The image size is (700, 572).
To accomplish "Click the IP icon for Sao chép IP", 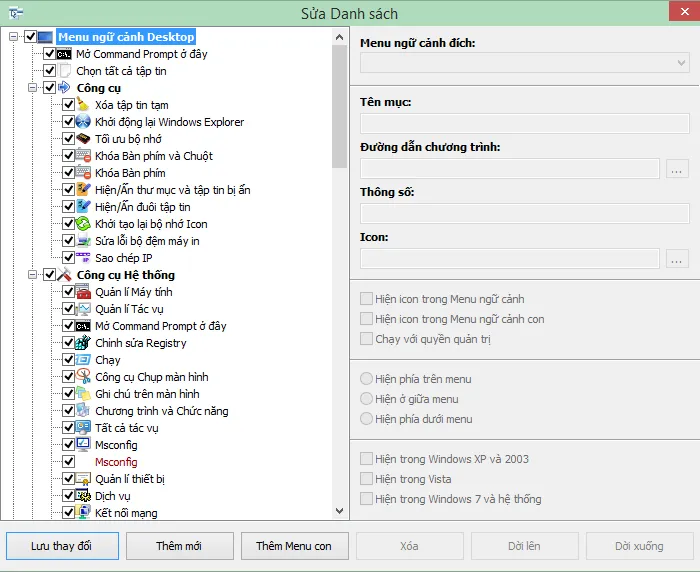I will point(83,257).
